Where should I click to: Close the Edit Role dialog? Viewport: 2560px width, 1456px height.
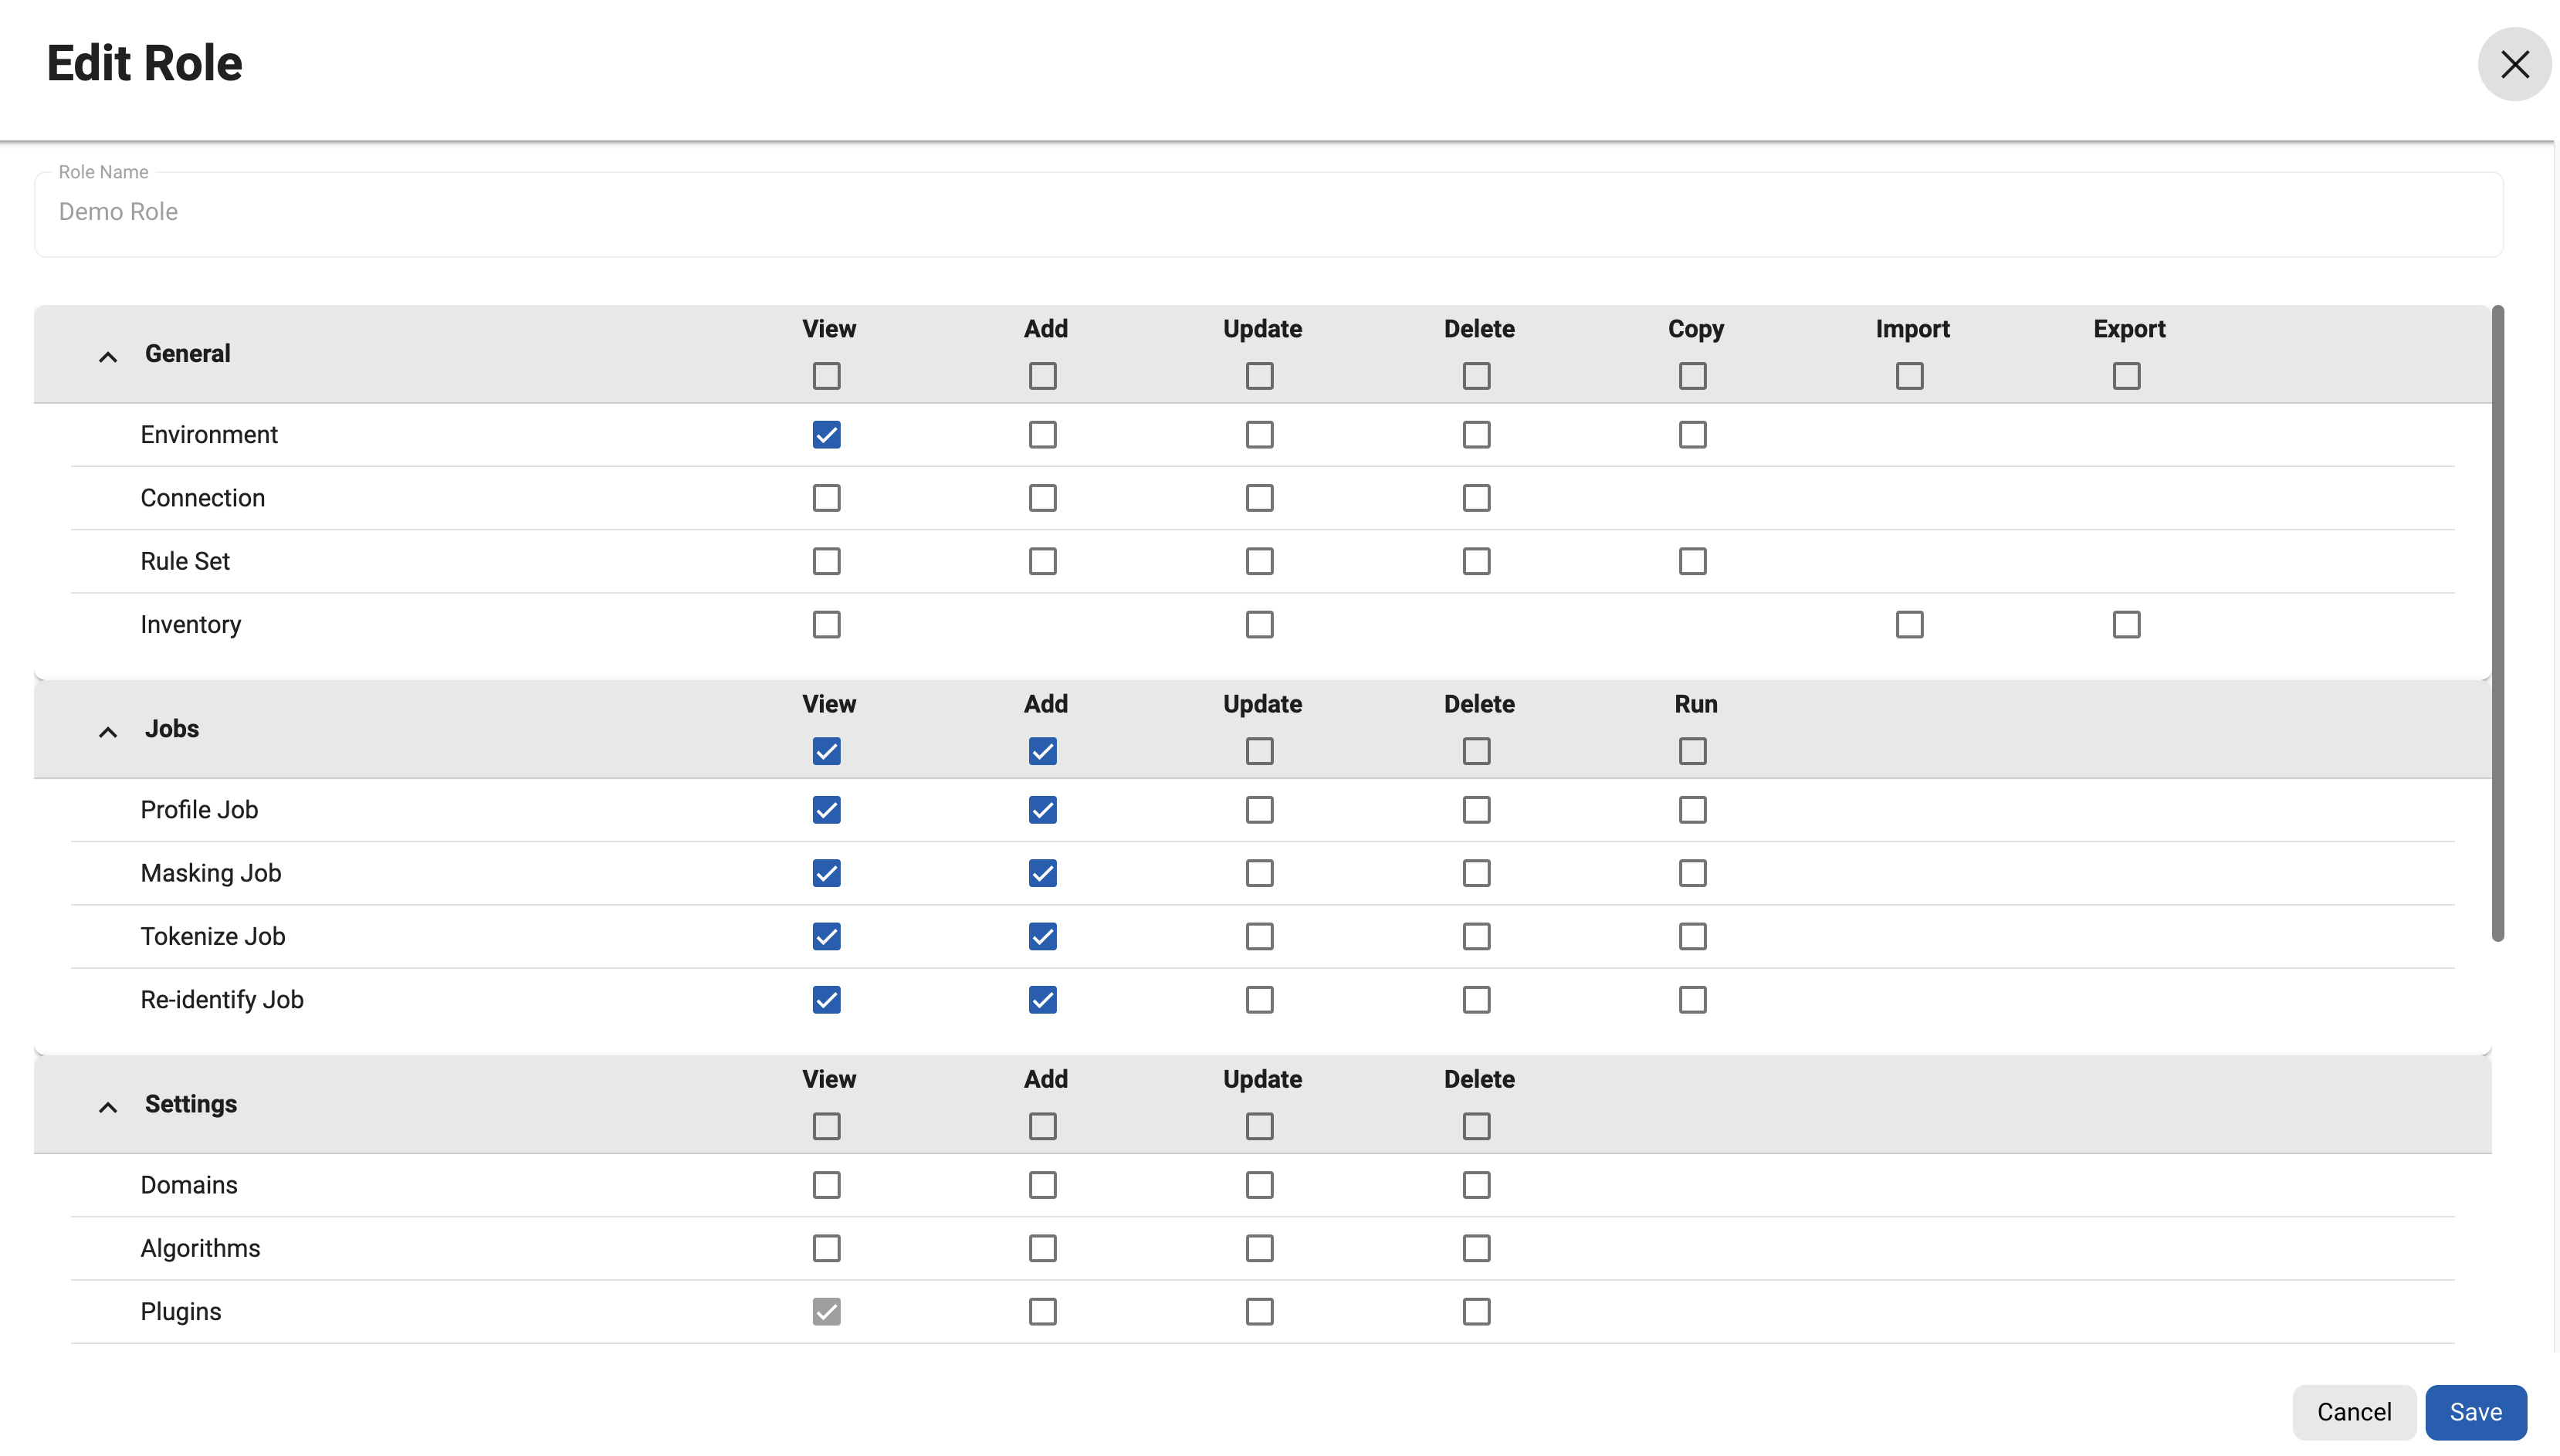[x=2514, y=64]
